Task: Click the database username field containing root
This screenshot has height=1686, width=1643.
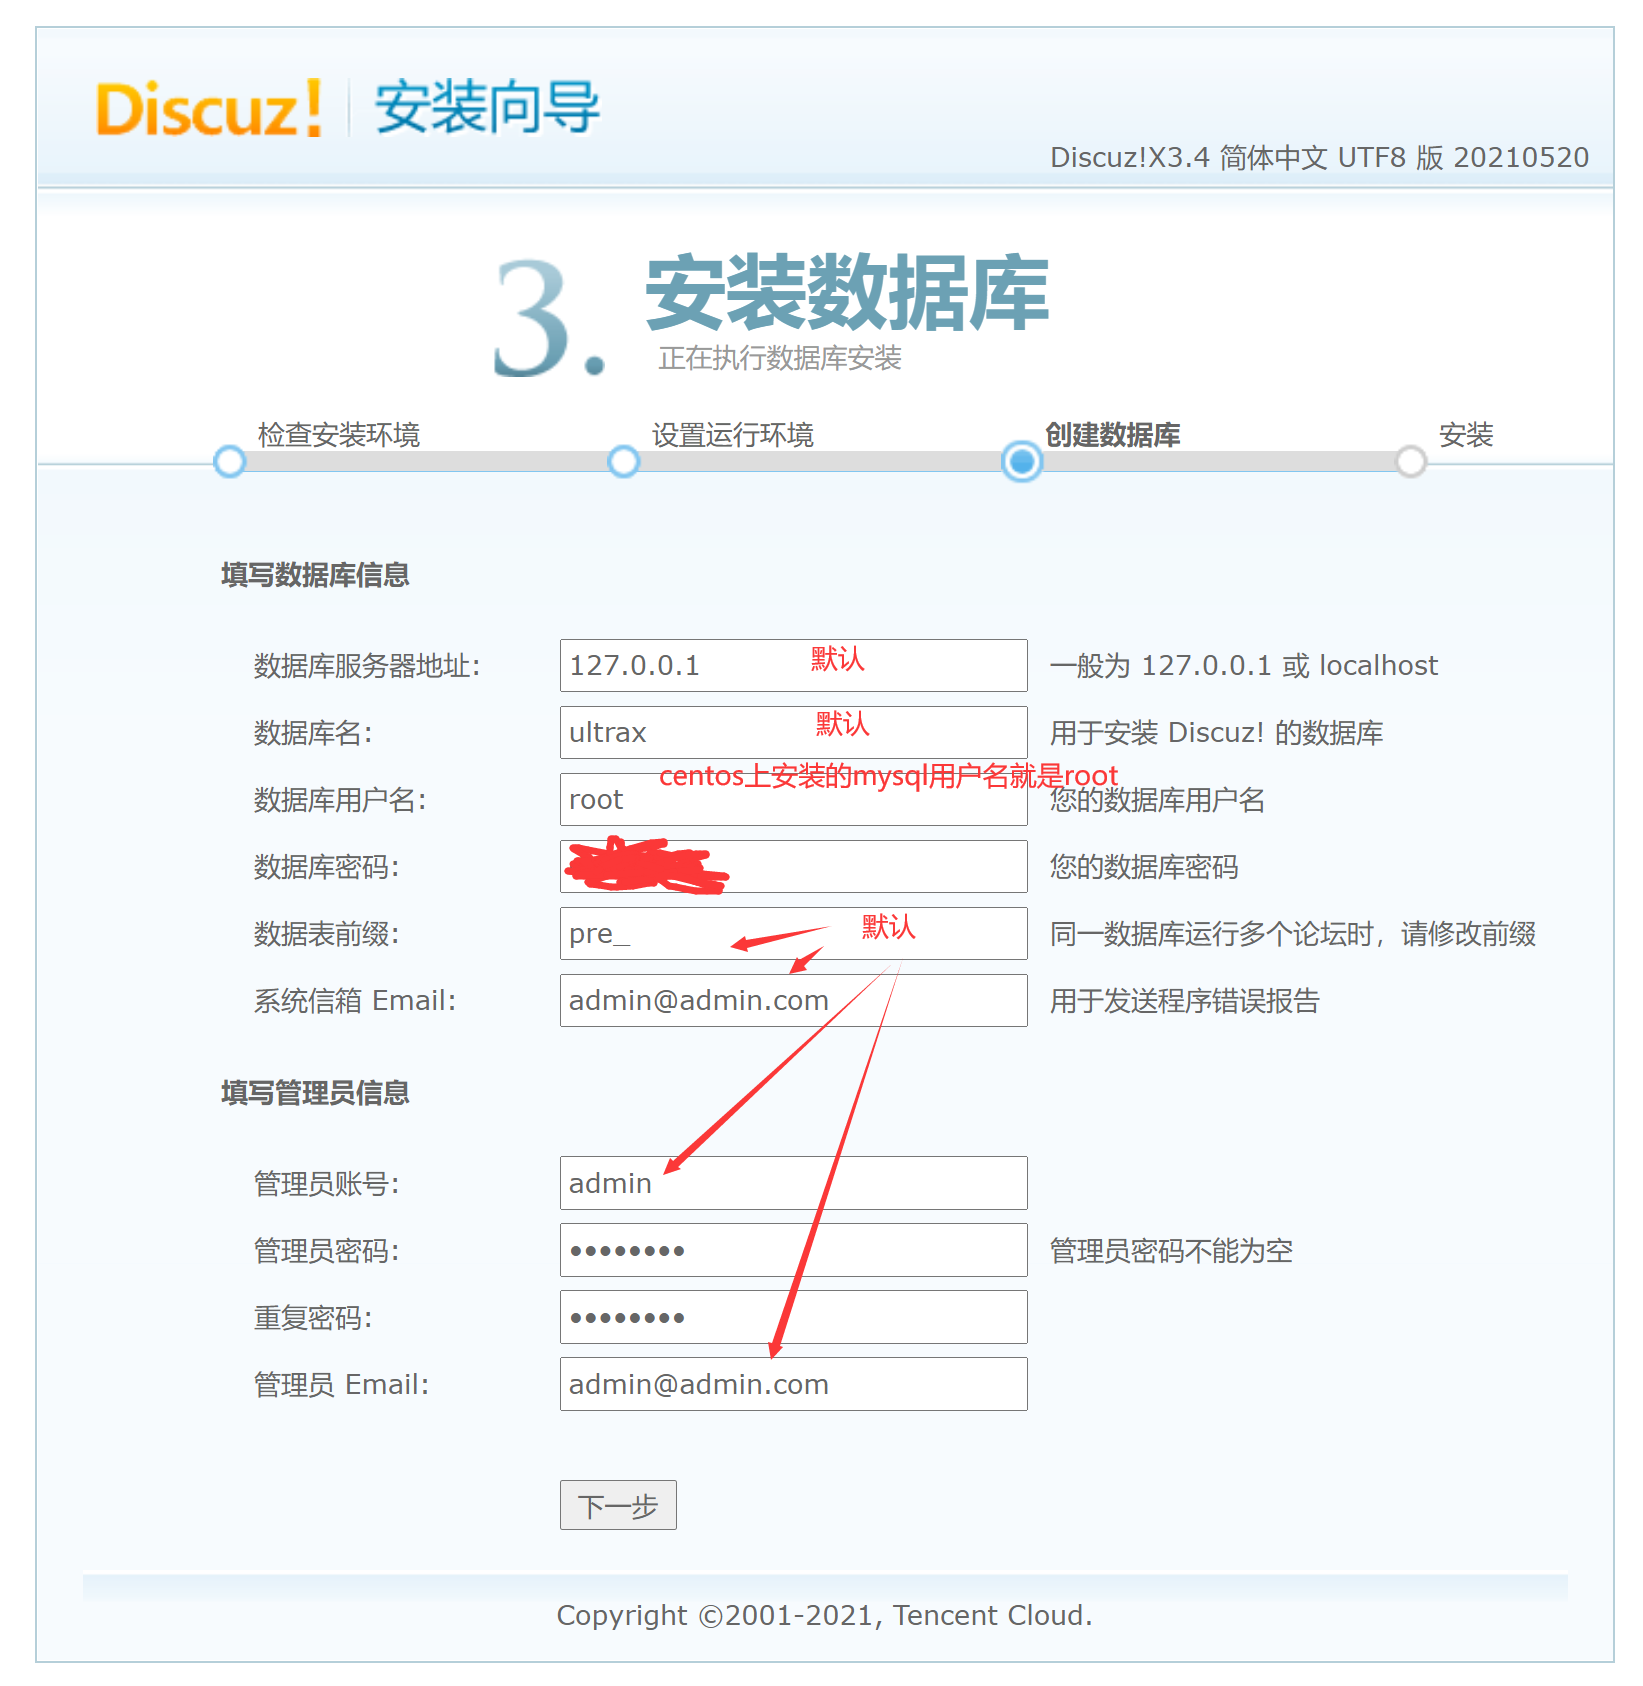Action: coord(793,799)
